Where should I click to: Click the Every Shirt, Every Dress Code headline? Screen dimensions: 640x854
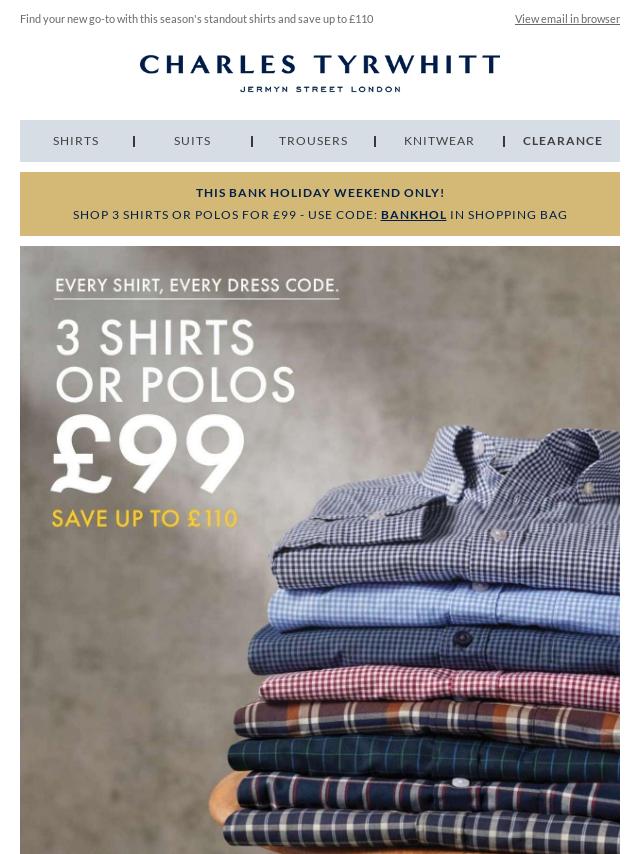click(197, 285)
